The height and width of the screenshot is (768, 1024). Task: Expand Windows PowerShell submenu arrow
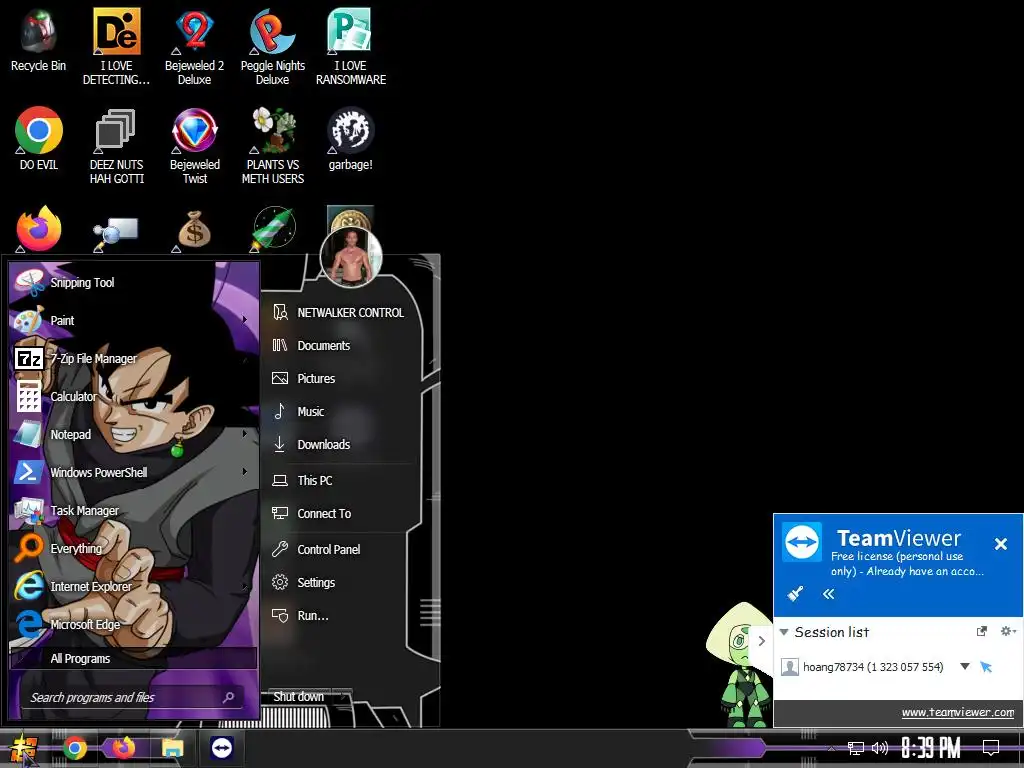click(x=245, y=472)
